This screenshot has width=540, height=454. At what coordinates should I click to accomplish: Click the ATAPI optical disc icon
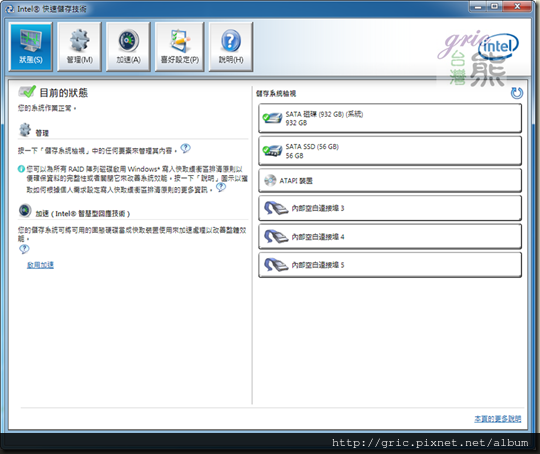click(270, 180)
